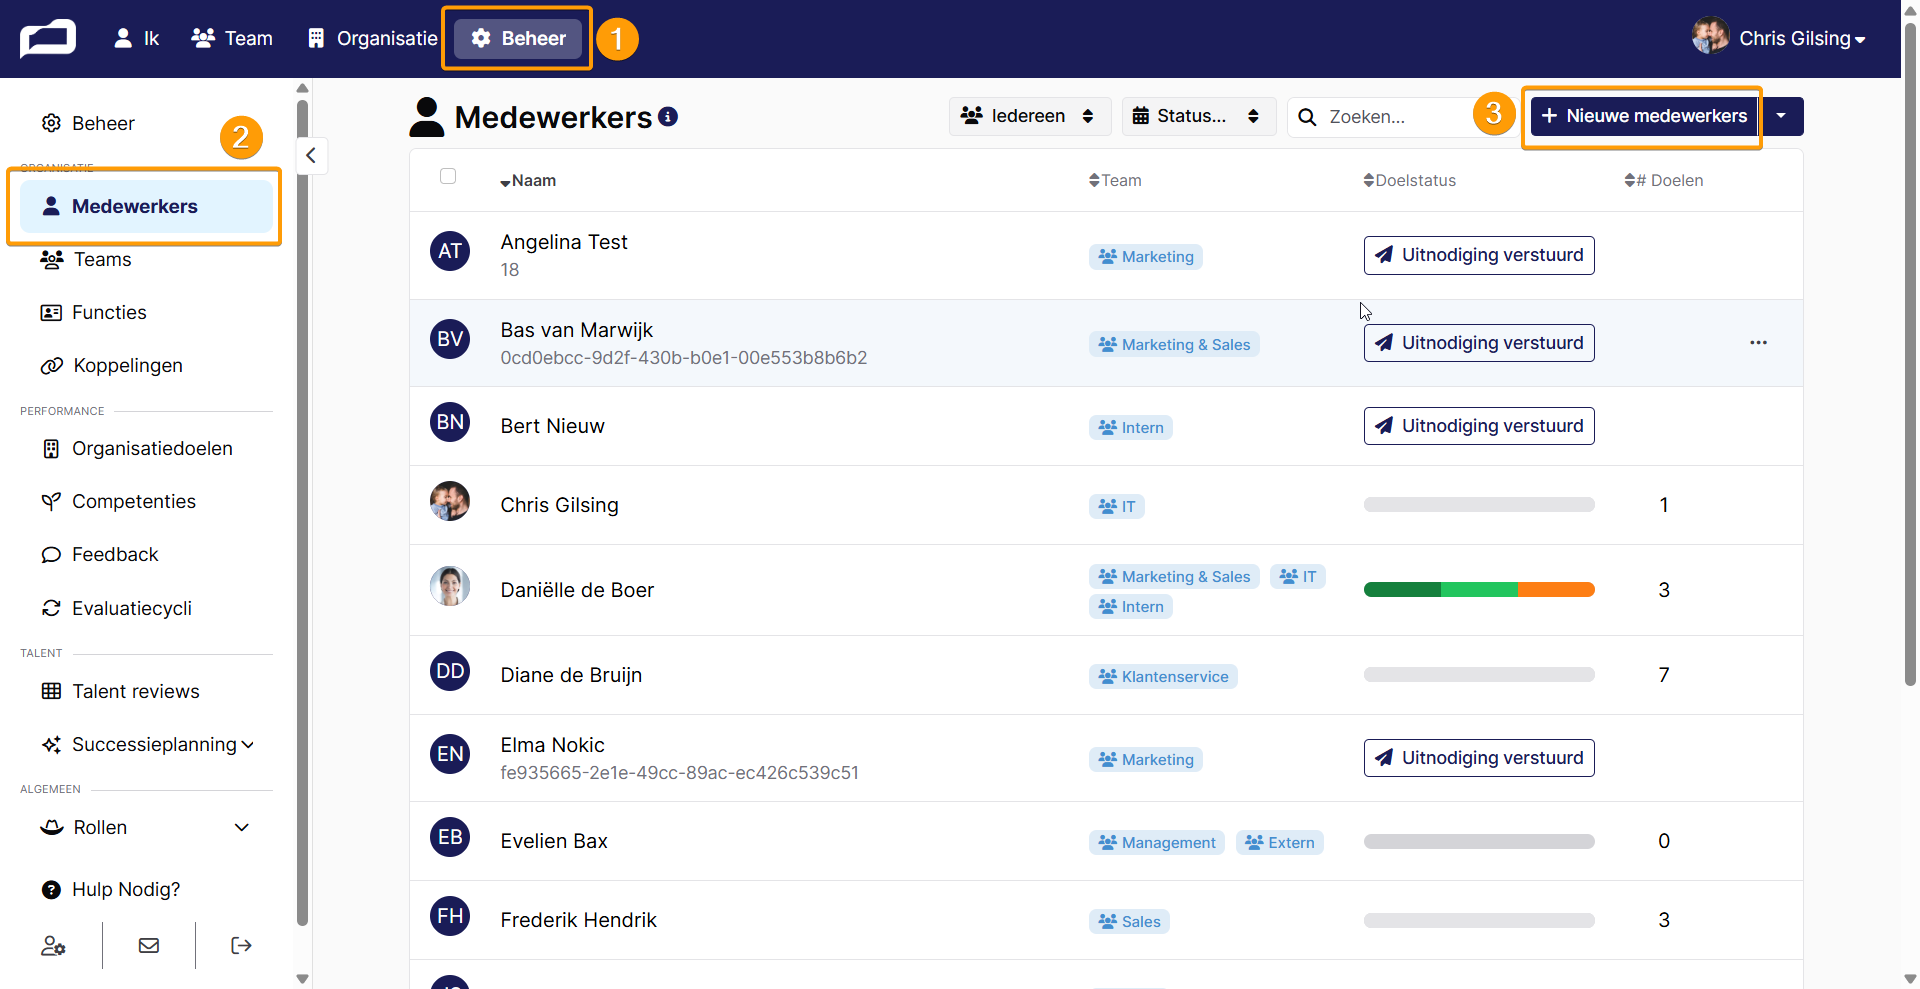Open the Team tab in top navigation
1920x989 pixels.
[232, 38]
